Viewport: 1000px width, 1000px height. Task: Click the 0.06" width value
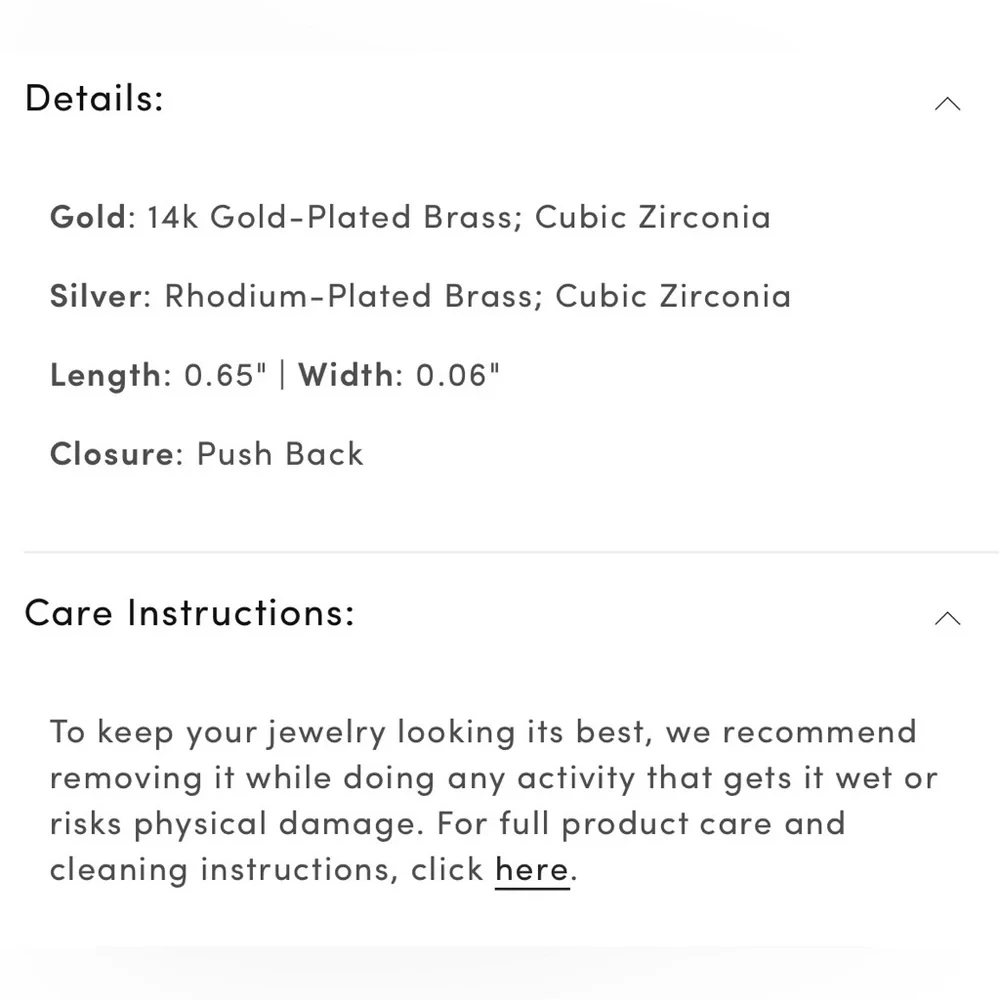[x=457, y=375]
